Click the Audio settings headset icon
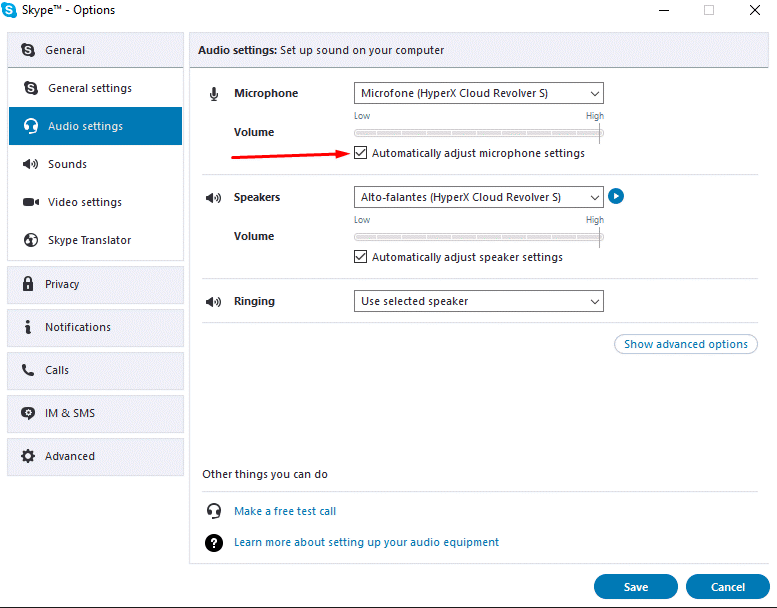Viewport: 777px width, 608px height. 31,126
